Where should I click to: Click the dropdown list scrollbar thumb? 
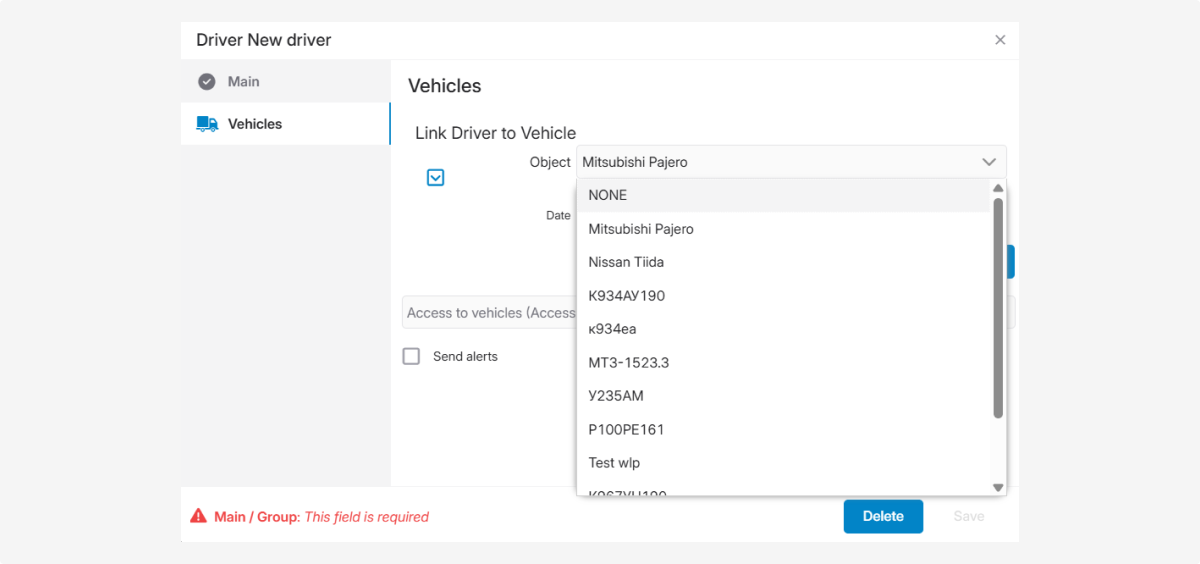(998, 307)
